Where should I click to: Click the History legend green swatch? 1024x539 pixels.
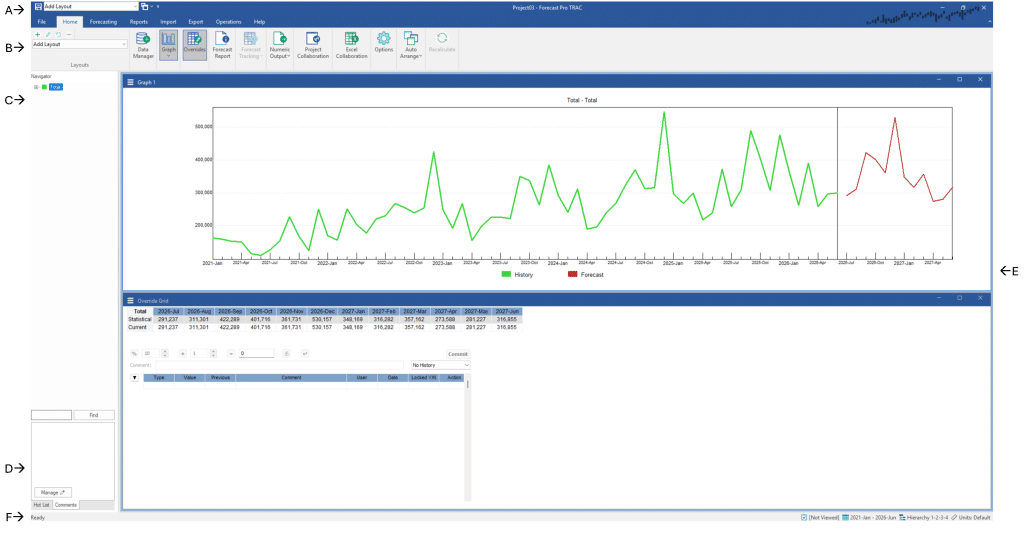(506, 274)
